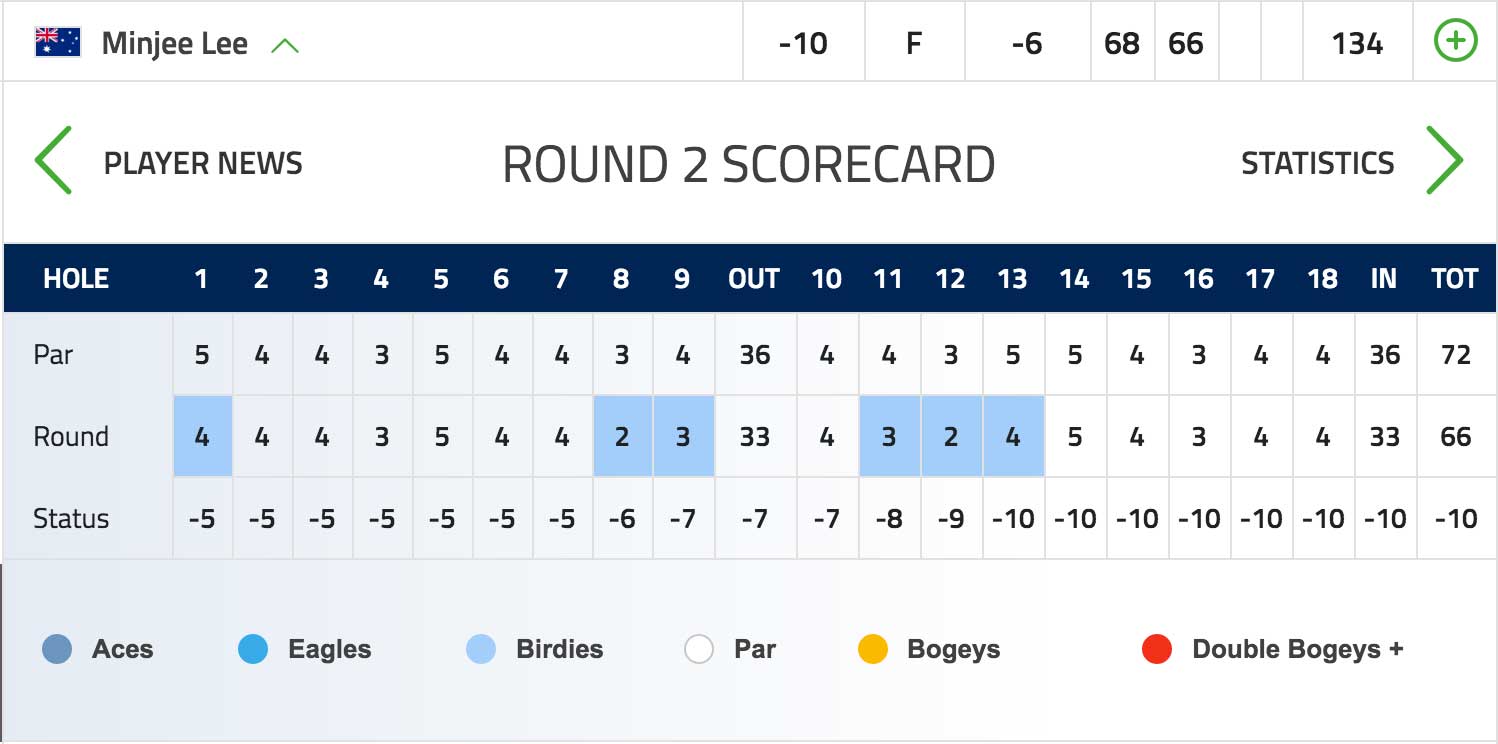Go to Statistics with the right green arrow

[x=1444, y=160]
